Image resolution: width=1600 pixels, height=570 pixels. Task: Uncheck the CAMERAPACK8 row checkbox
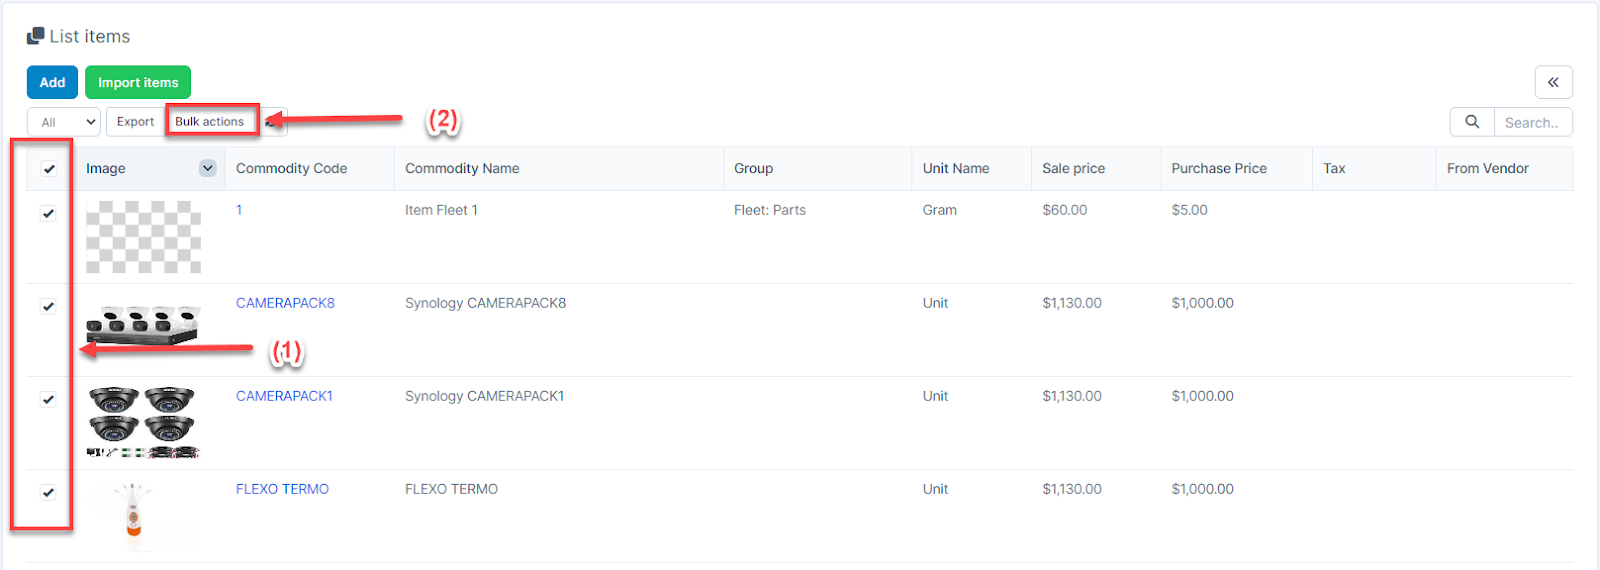tap(48, 306)
